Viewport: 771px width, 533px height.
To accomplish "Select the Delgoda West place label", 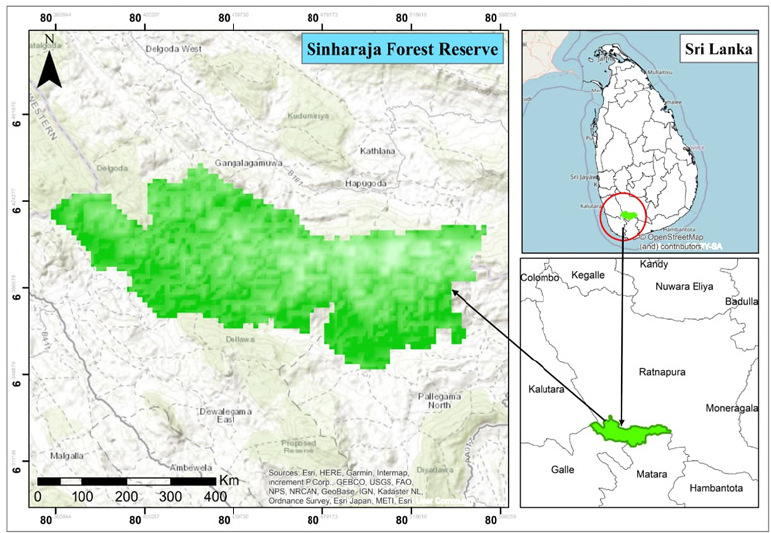I will point(174,49).
